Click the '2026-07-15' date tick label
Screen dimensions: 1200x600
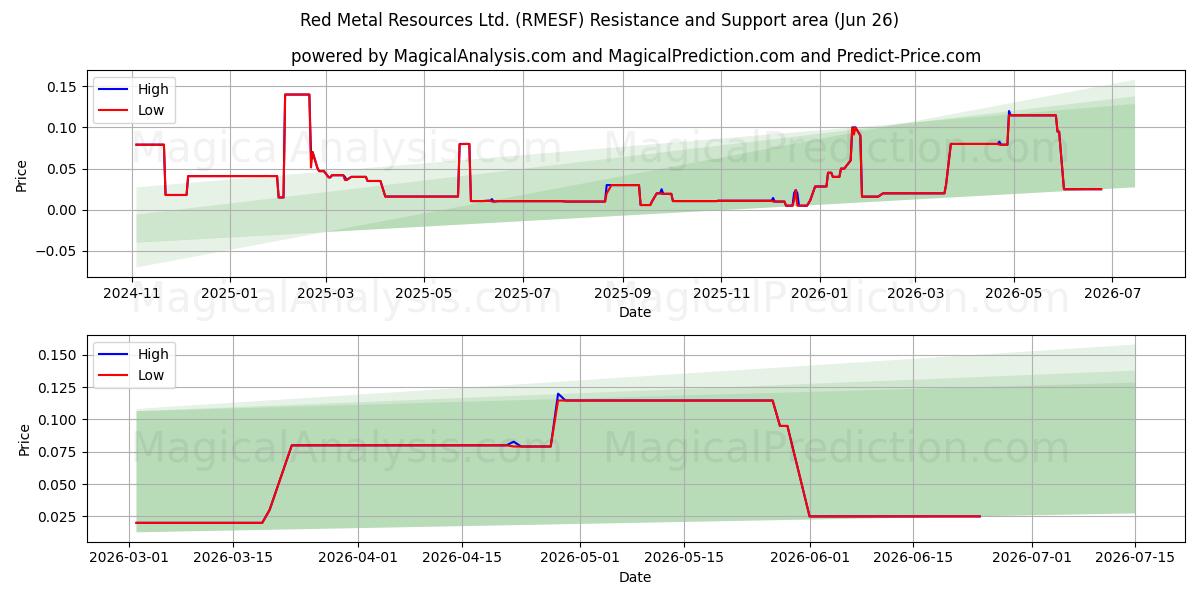[x=1134, y=558]
